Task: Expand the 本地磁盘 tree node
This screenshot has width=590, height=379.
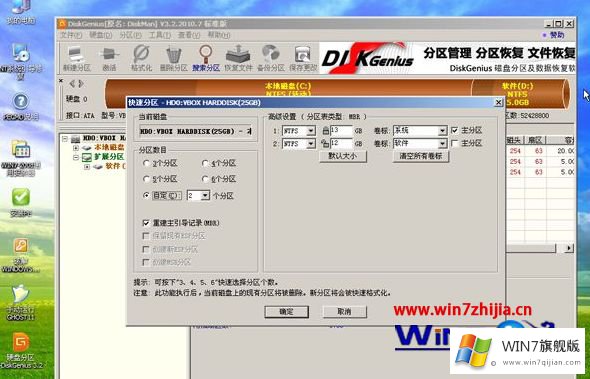Action: (x=76, y=148)
